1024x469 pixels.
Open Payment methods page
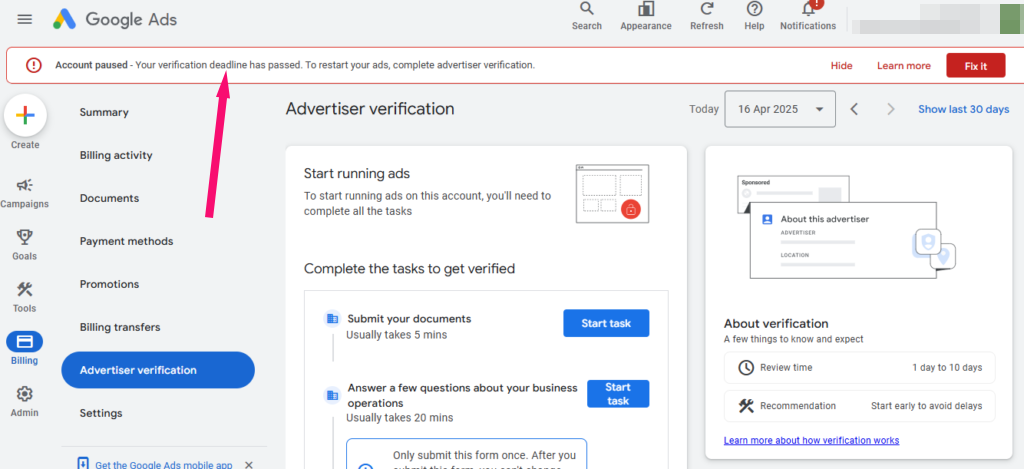[126, 241]
